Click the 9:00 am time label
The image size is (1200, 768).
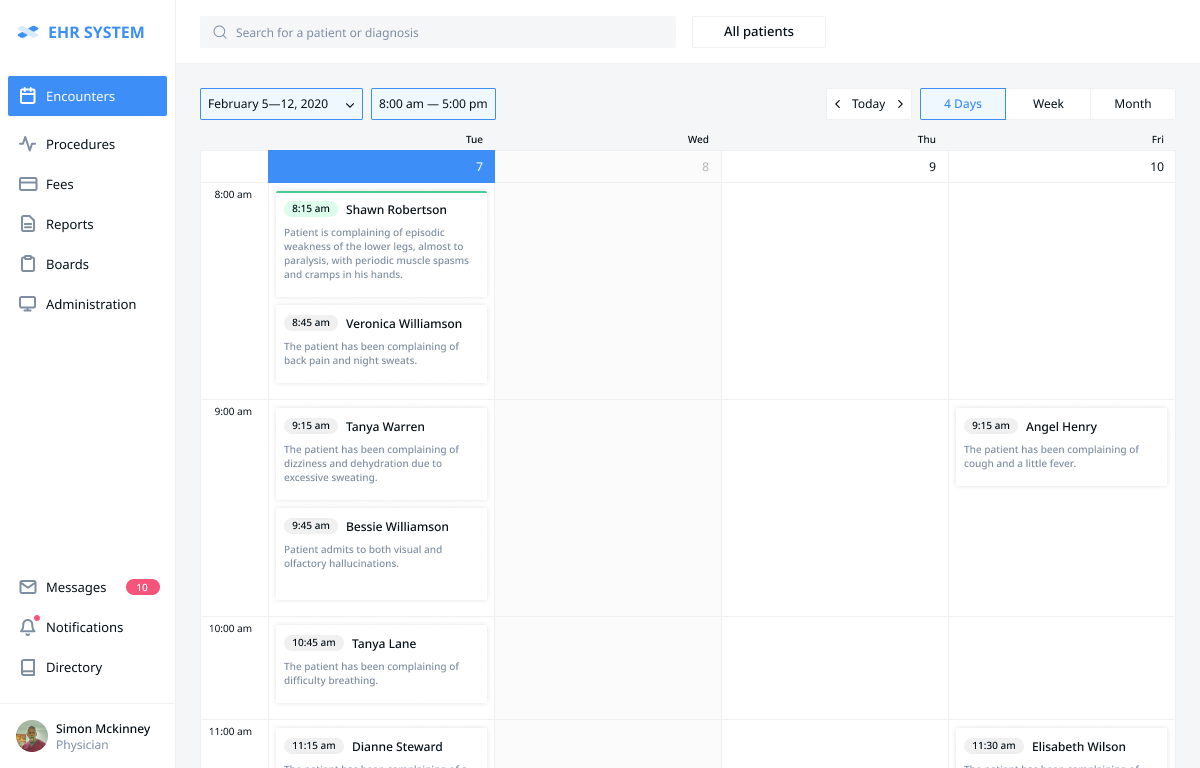(x=233, y=412)
